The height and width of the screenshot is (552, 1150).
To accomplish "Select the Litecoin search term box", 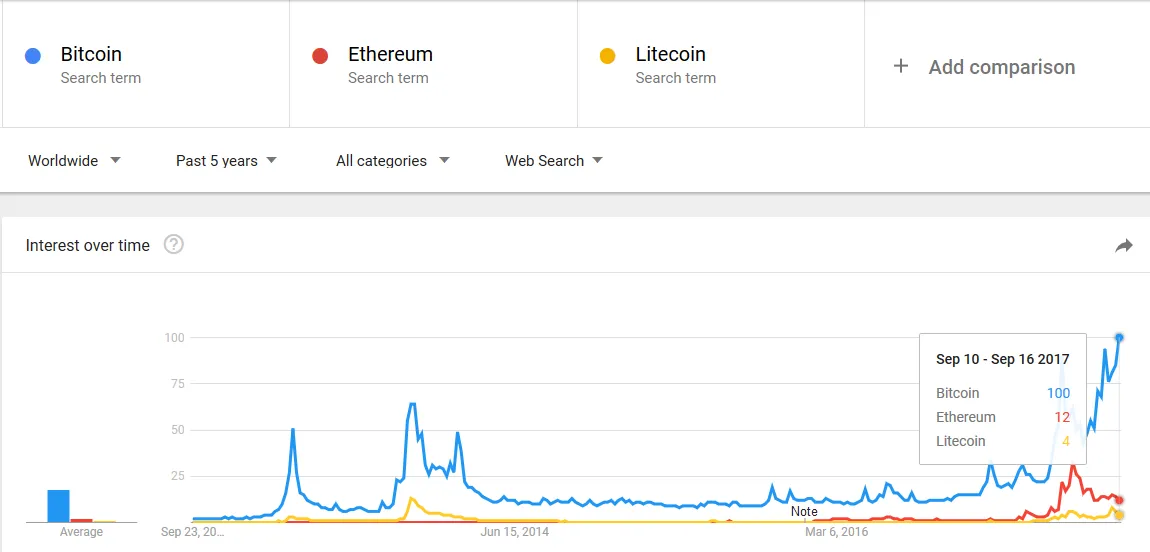I will point(720,64).
